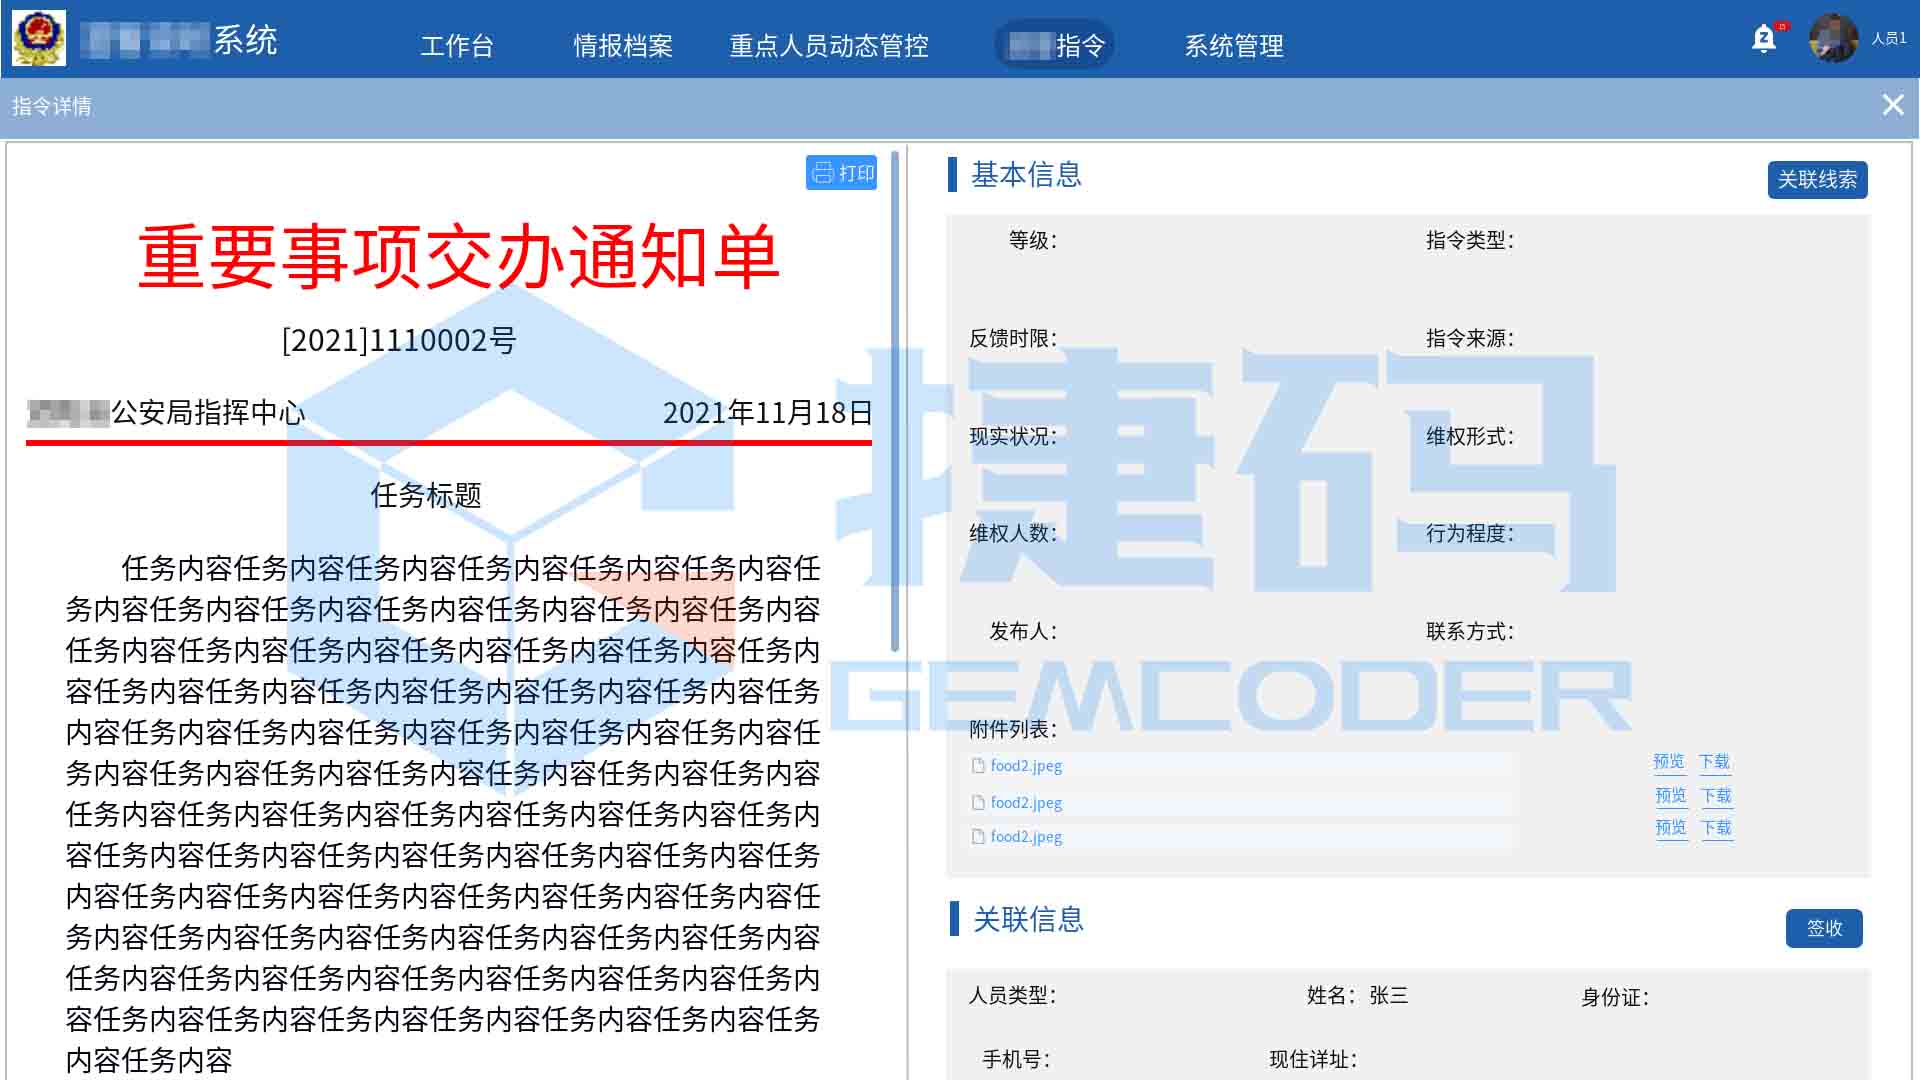
Task: Open the second food2.jpeg attachment link
Action: click(x=1026, y=800)
